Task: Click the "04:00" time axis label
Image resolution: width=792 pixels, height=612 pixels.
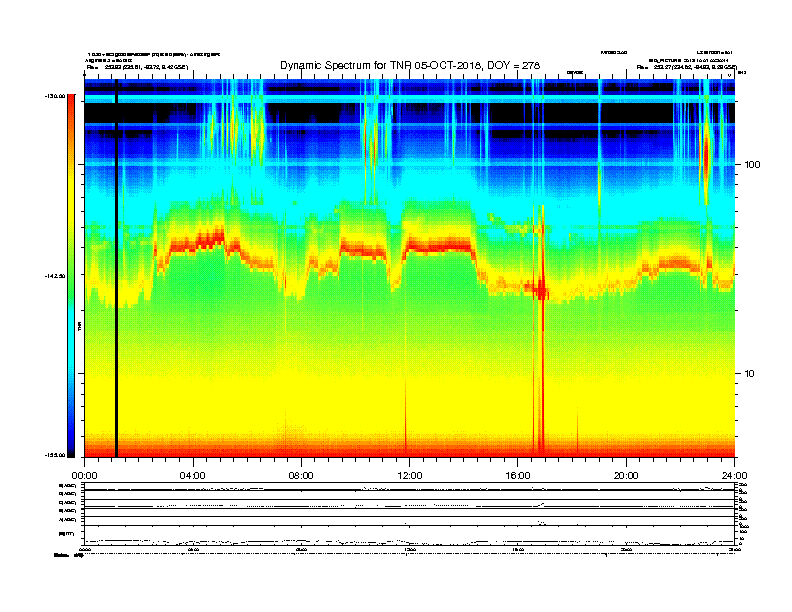Action: tap(193, 476)
